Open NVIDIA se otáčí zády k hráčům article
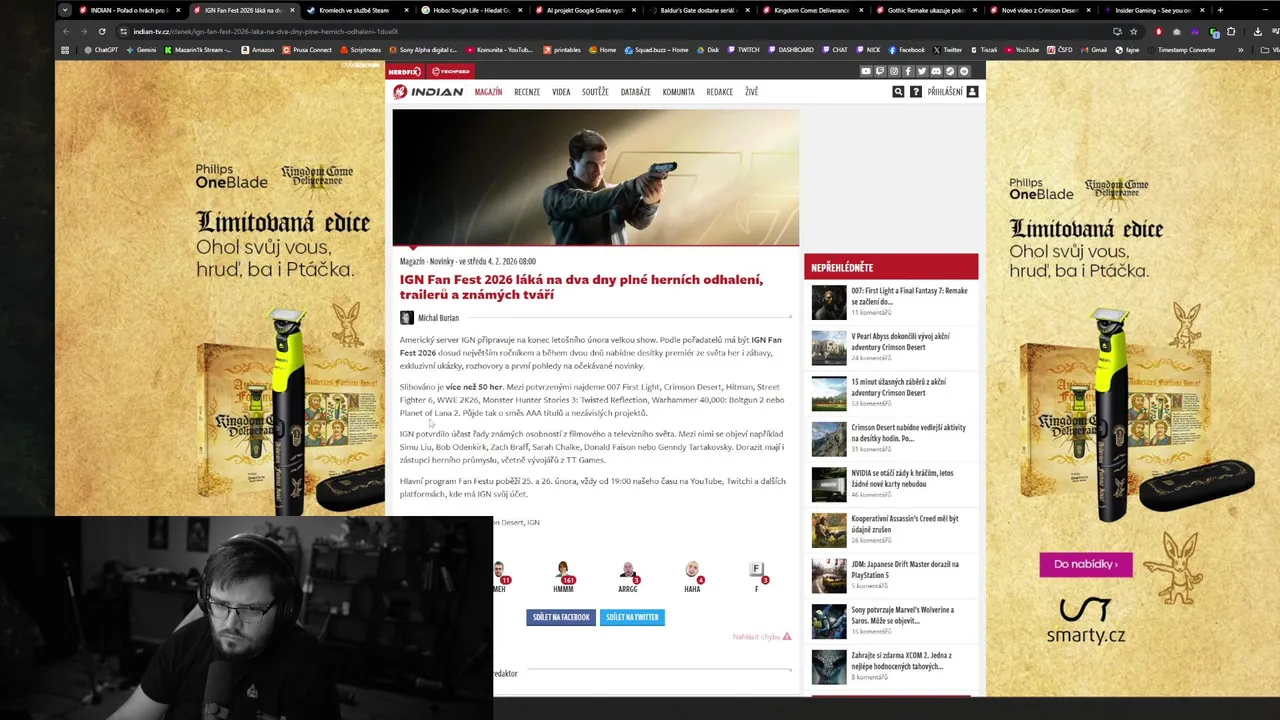This screenshot has height=720, width=1280. point(902,479)
